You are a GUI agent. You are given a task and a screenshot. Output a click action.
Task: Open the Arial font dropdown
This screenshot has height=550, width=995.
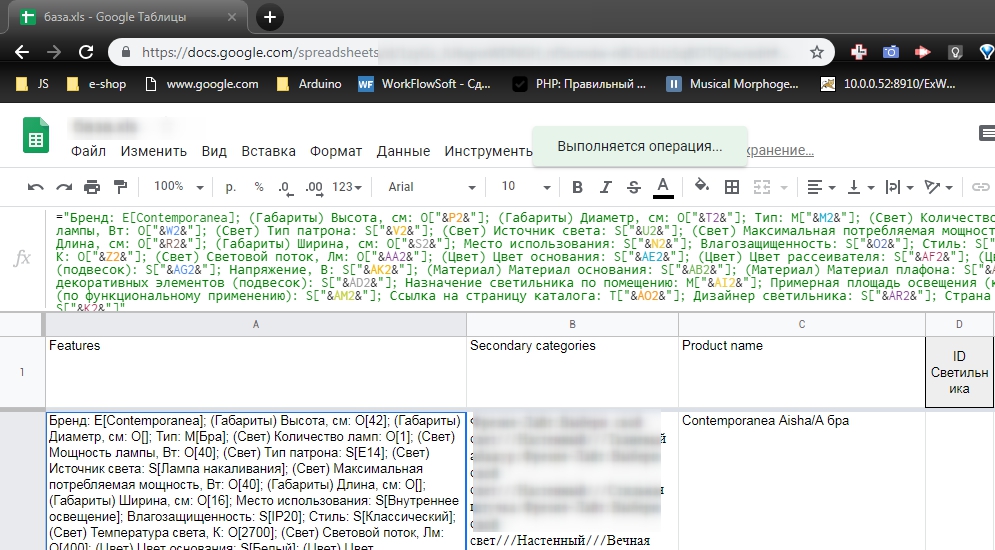coord(431,187)
